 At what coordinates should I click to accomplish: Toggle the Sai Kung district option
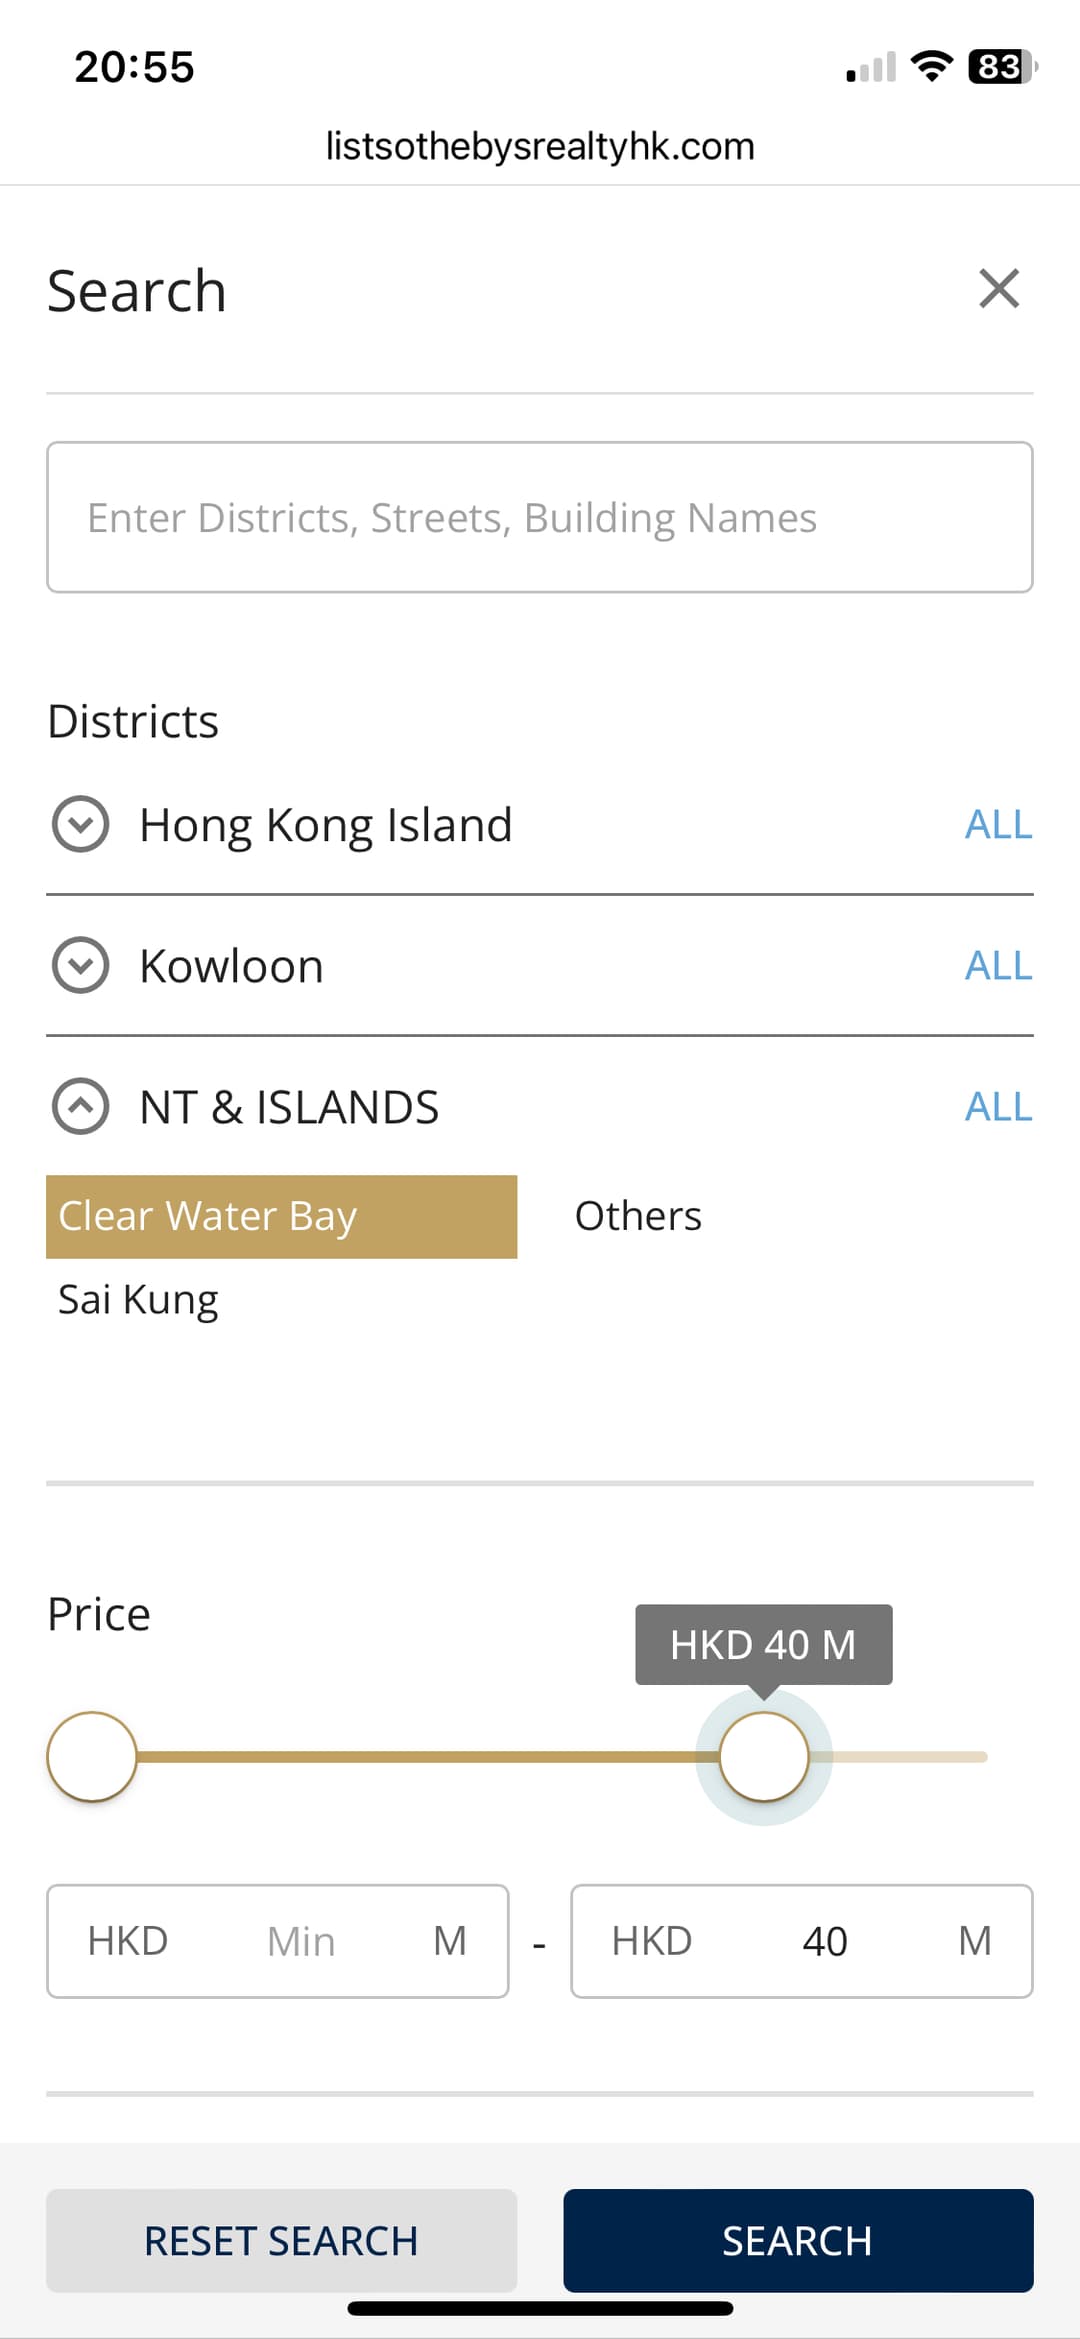pyautogui.click(x=138, y=1300)
